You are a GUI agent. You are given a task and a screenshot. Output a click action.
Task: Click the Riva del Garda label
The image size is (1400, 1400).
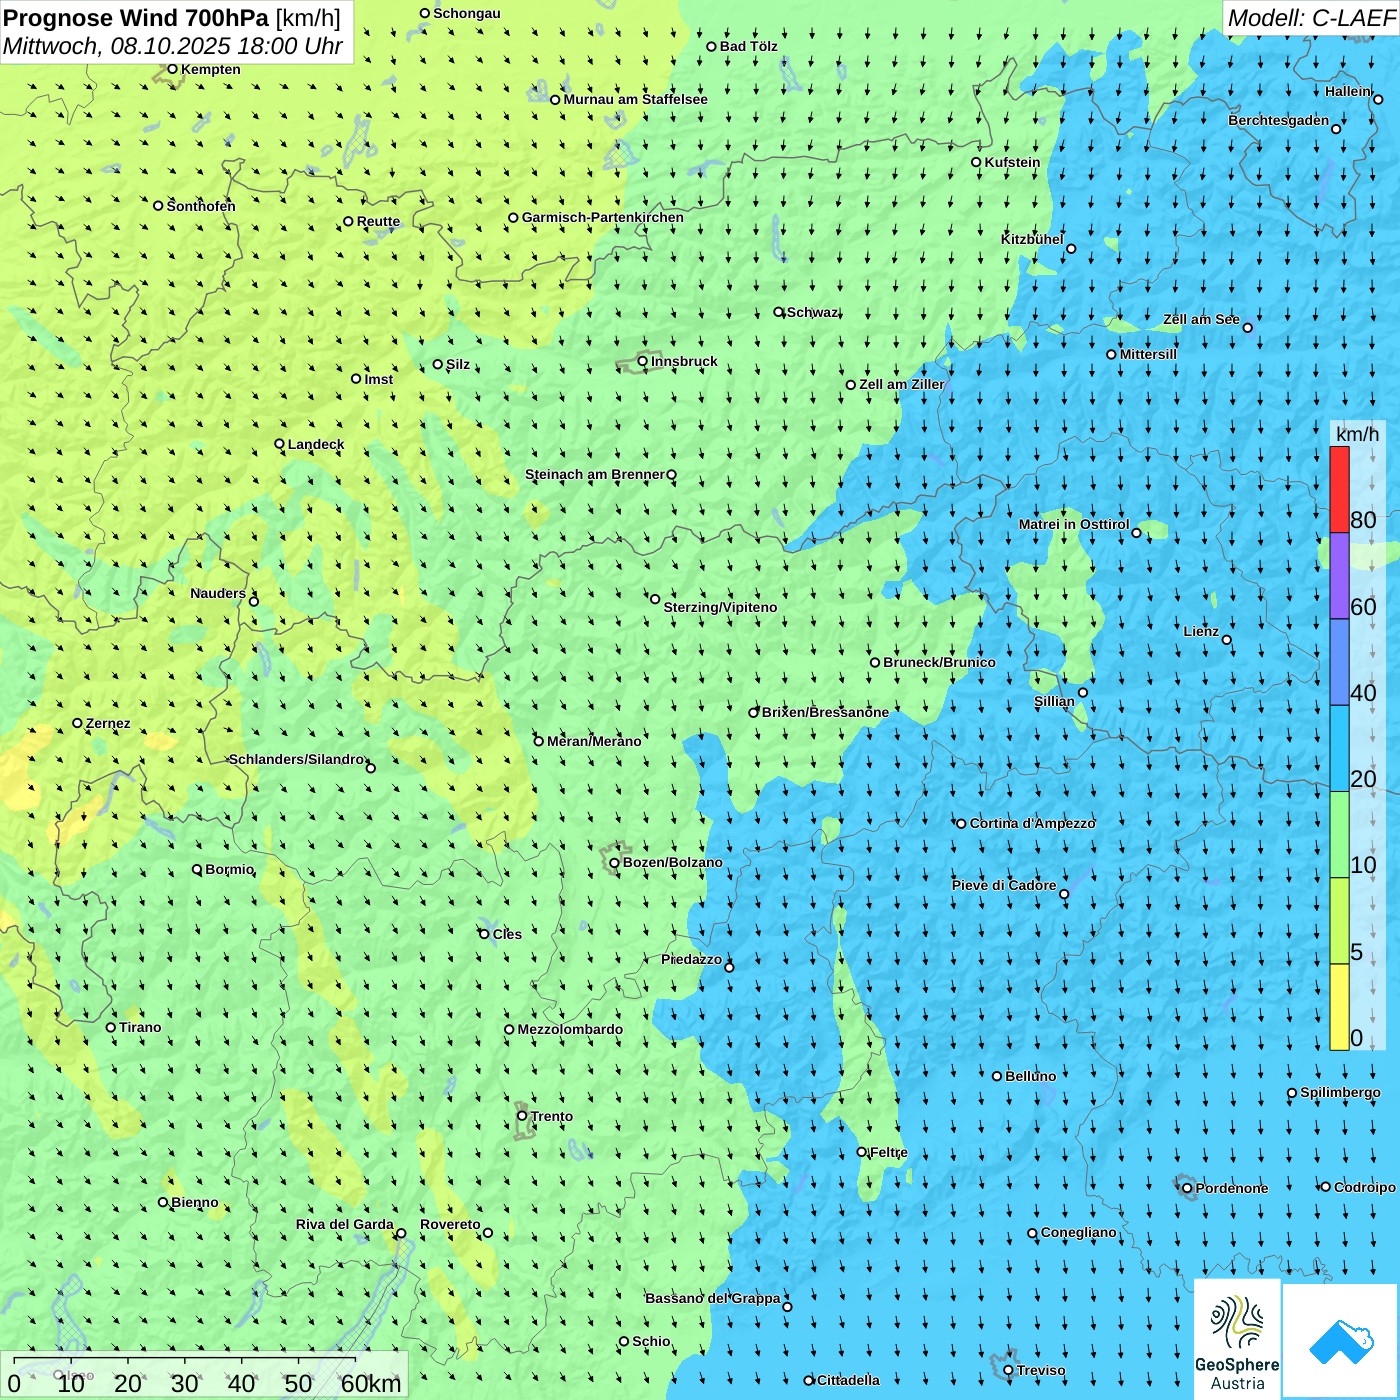345,1224
